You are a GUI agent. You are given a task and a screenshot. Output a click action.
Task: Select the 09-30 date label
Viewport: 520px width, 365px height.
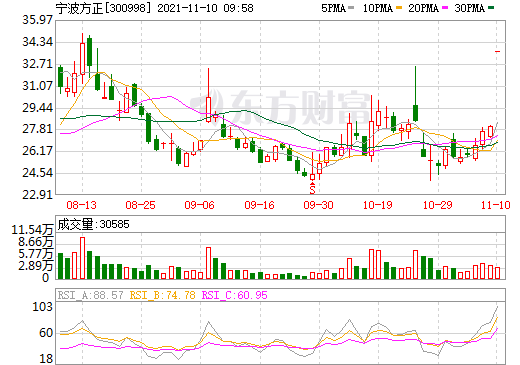tap(318, 205)
